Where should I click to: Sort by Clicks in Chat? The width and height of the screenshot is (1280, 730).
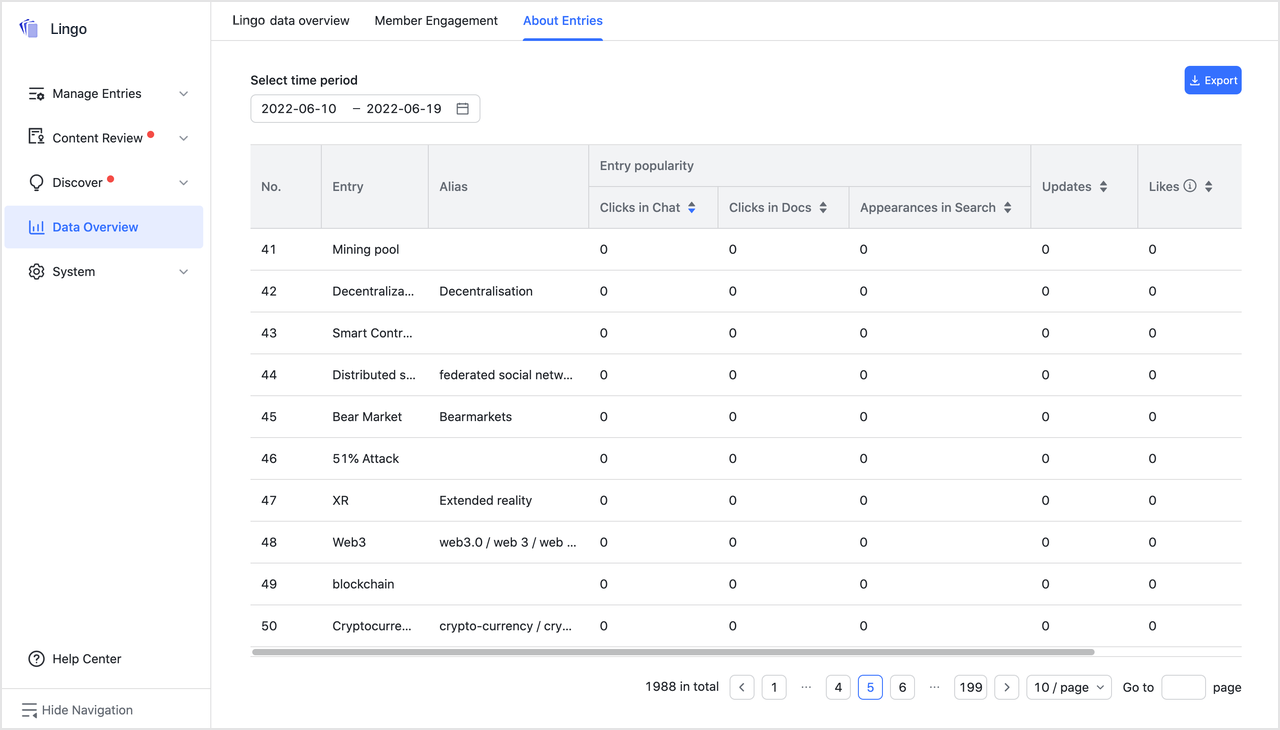pyautogui.click(x=691, y=208)
